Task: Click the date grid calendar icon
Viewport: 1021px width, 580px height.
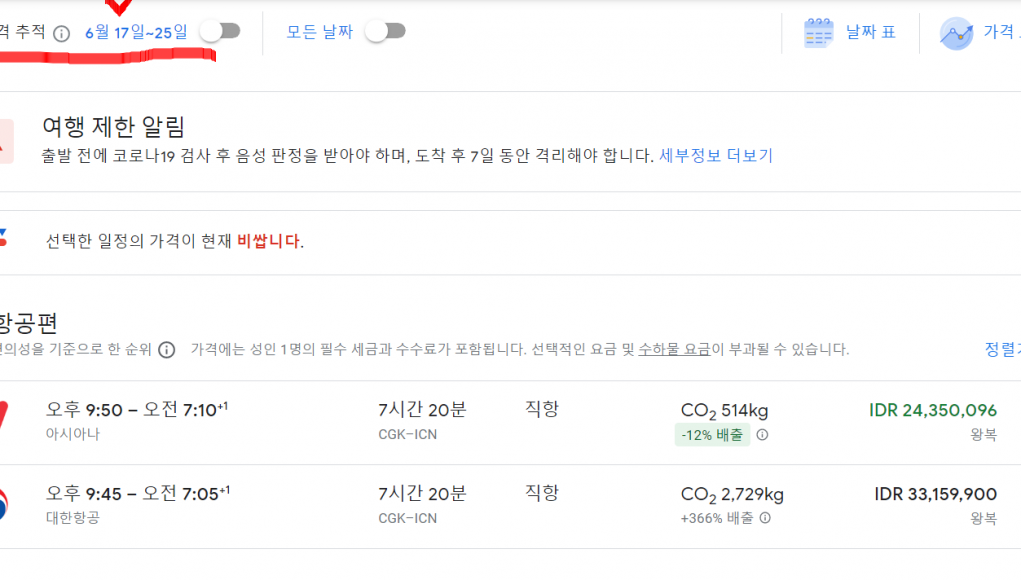Action: pos(818,33)
